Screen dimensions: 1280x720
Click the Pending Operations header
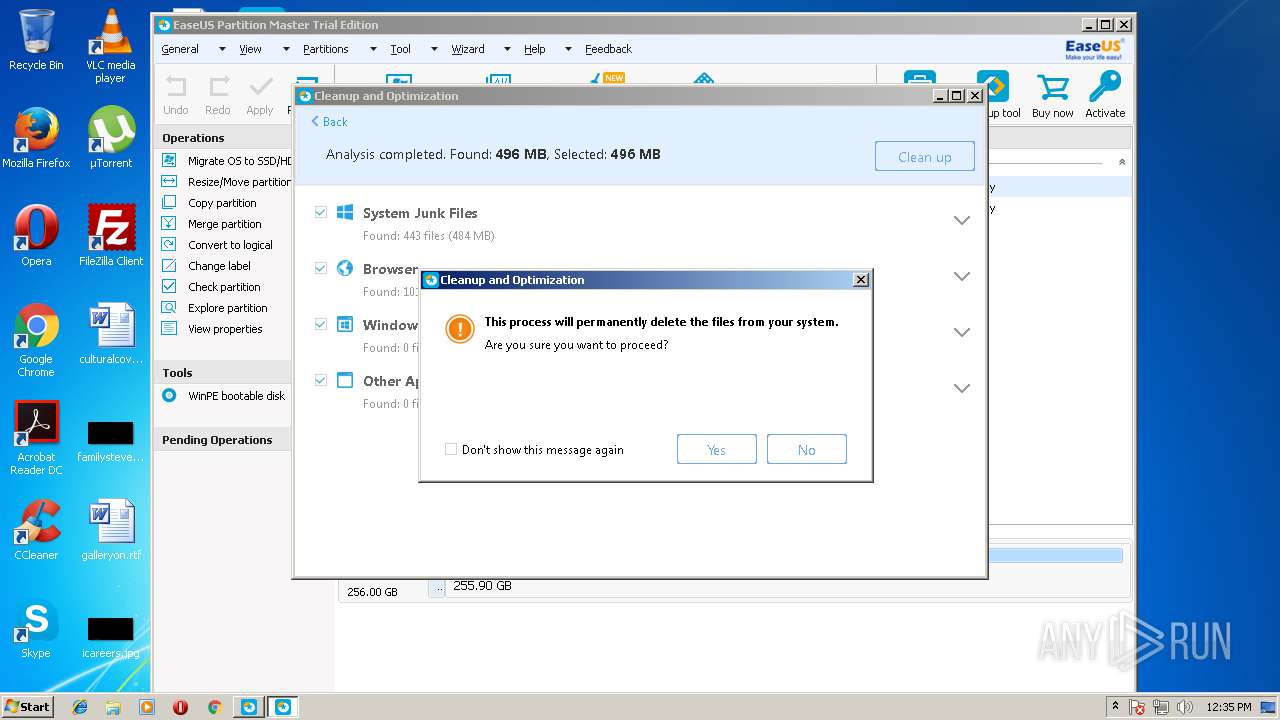point(217,440)
